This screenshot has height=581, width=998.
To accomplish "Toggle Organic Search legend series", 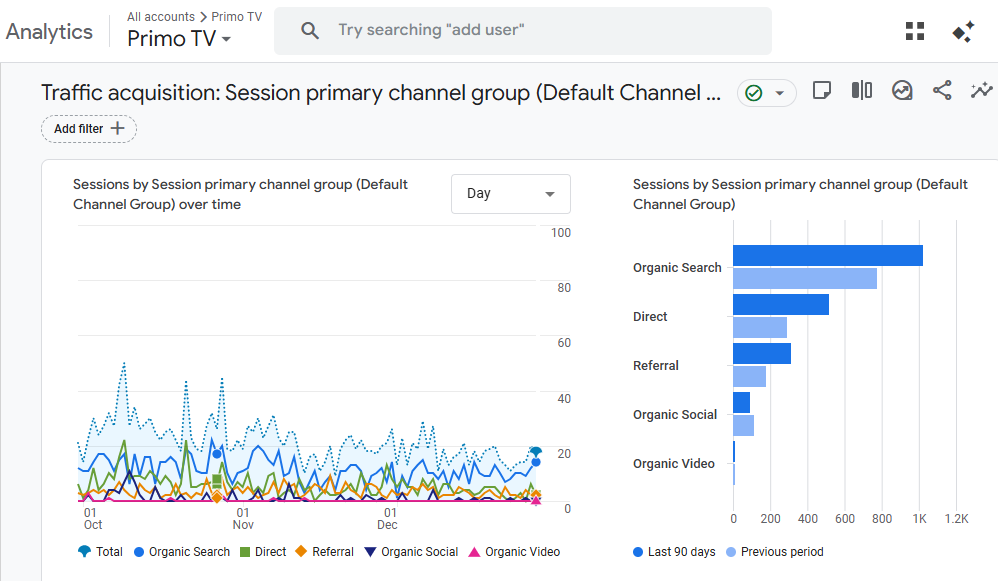I will coord(181,552).
